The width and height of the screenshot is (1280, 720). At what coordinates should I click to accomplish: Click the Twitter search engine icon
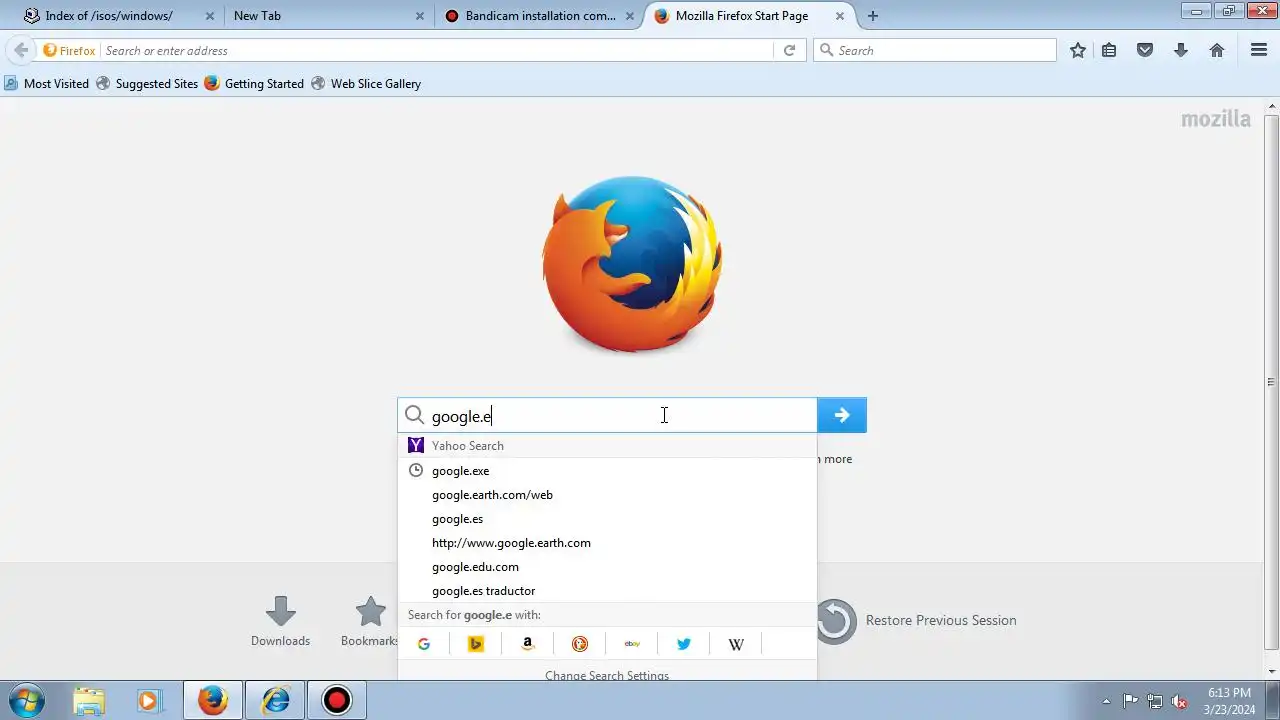coord(684,644)
